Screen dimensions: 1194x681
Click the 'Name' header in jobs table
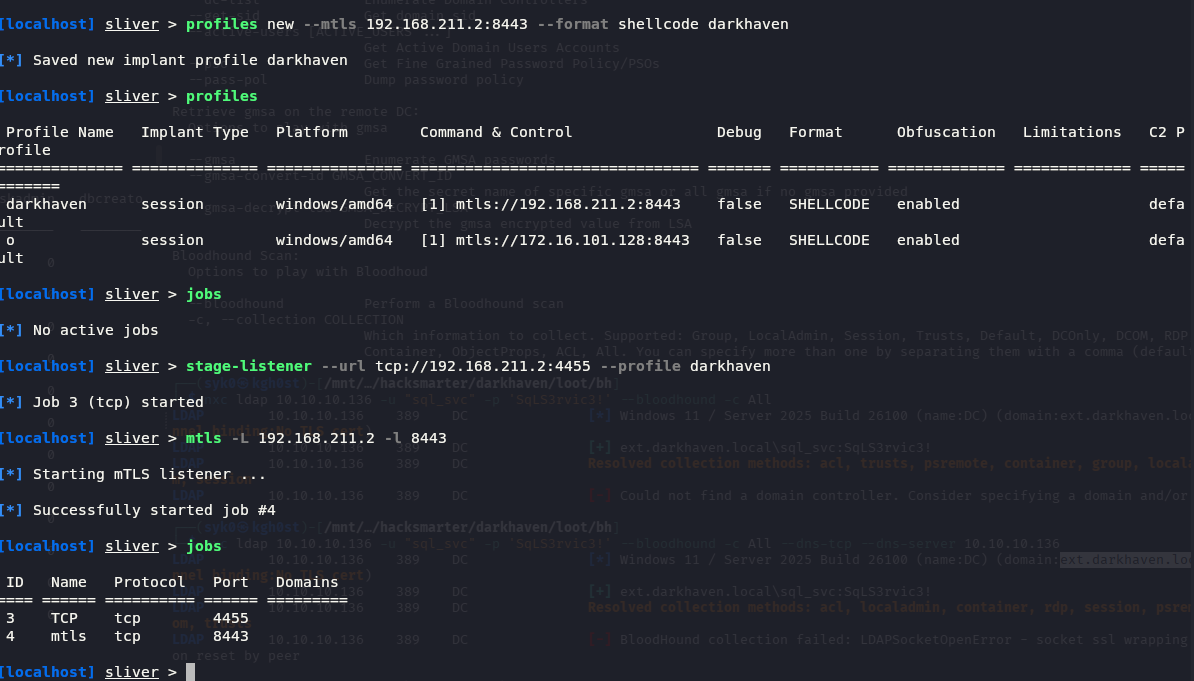[69, 583]
